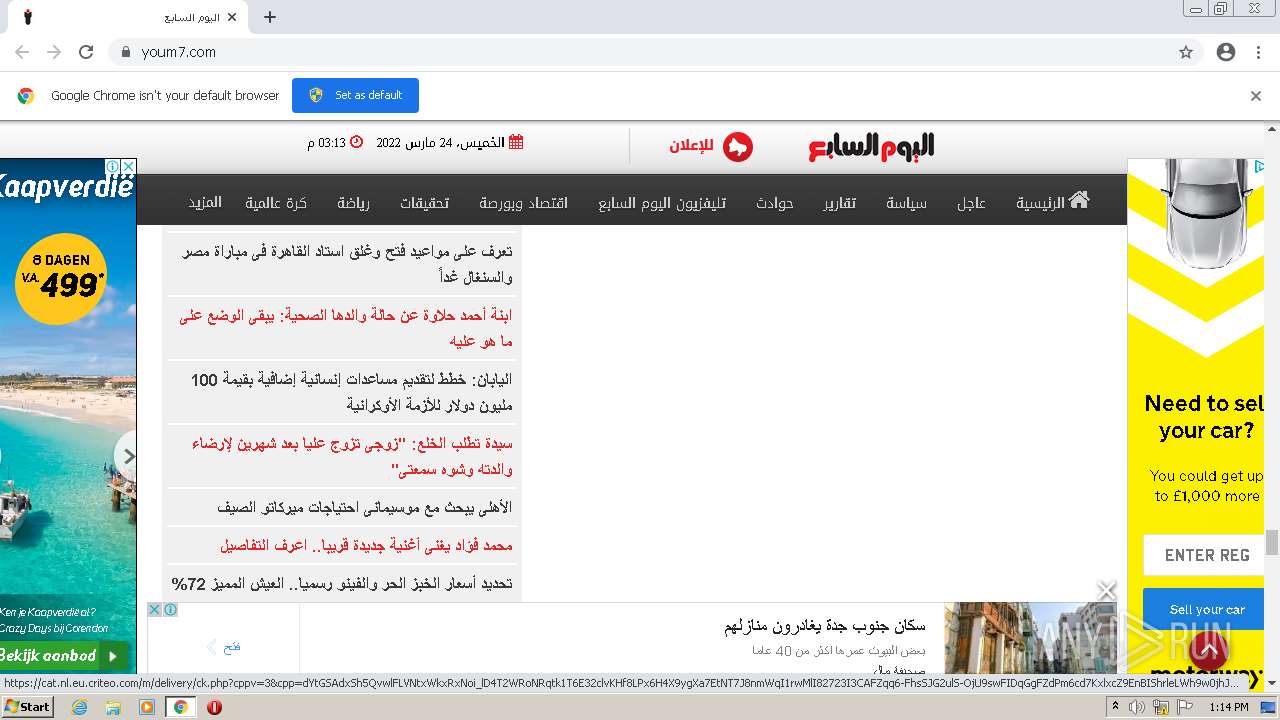Open ad headline سكان جنوب جدة يغادرون منازلهم
Viewport: 1280px width, 720px height.
tap(825, 626)
